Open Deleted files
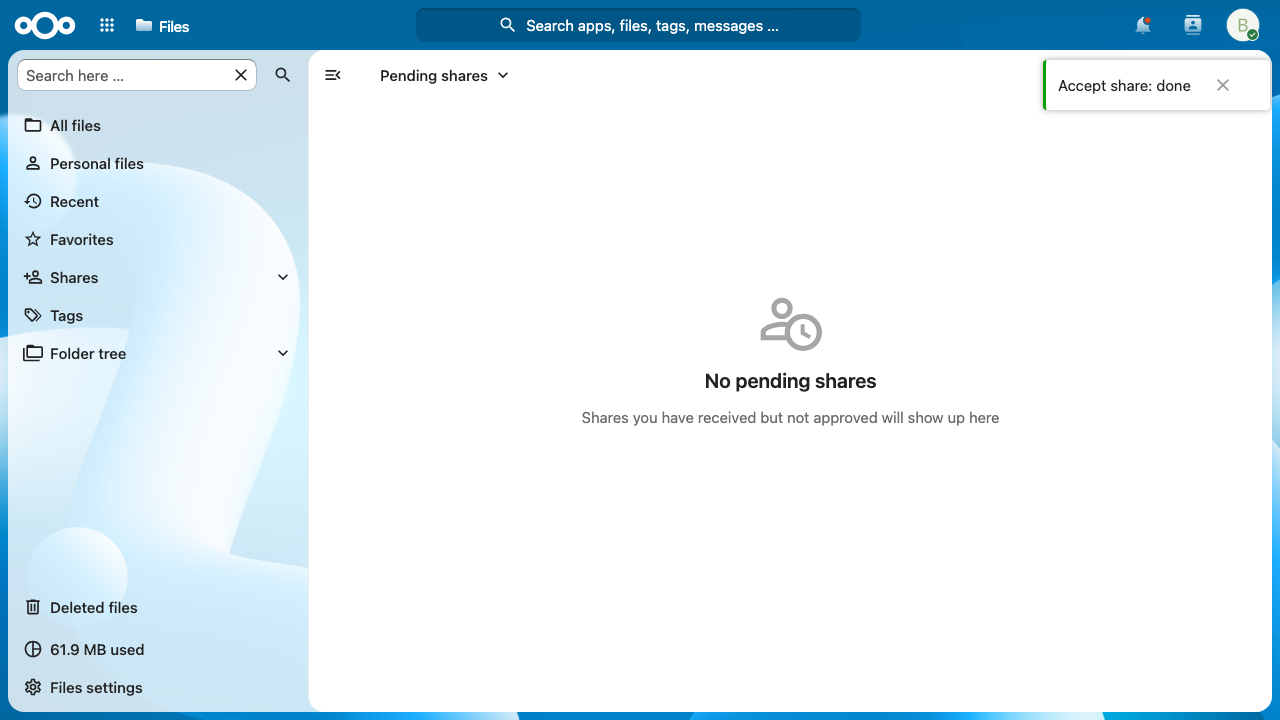Screen dimensions: 1280x720 (x=158, y=607)
